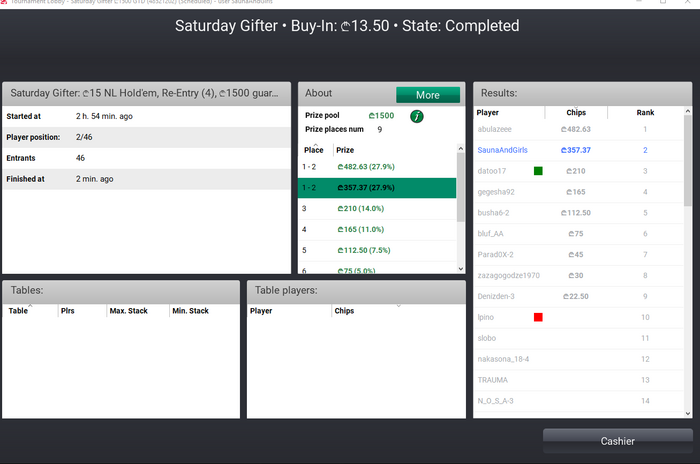Select player datoo17 in results

pyautogui.click(x=579, y=171)
